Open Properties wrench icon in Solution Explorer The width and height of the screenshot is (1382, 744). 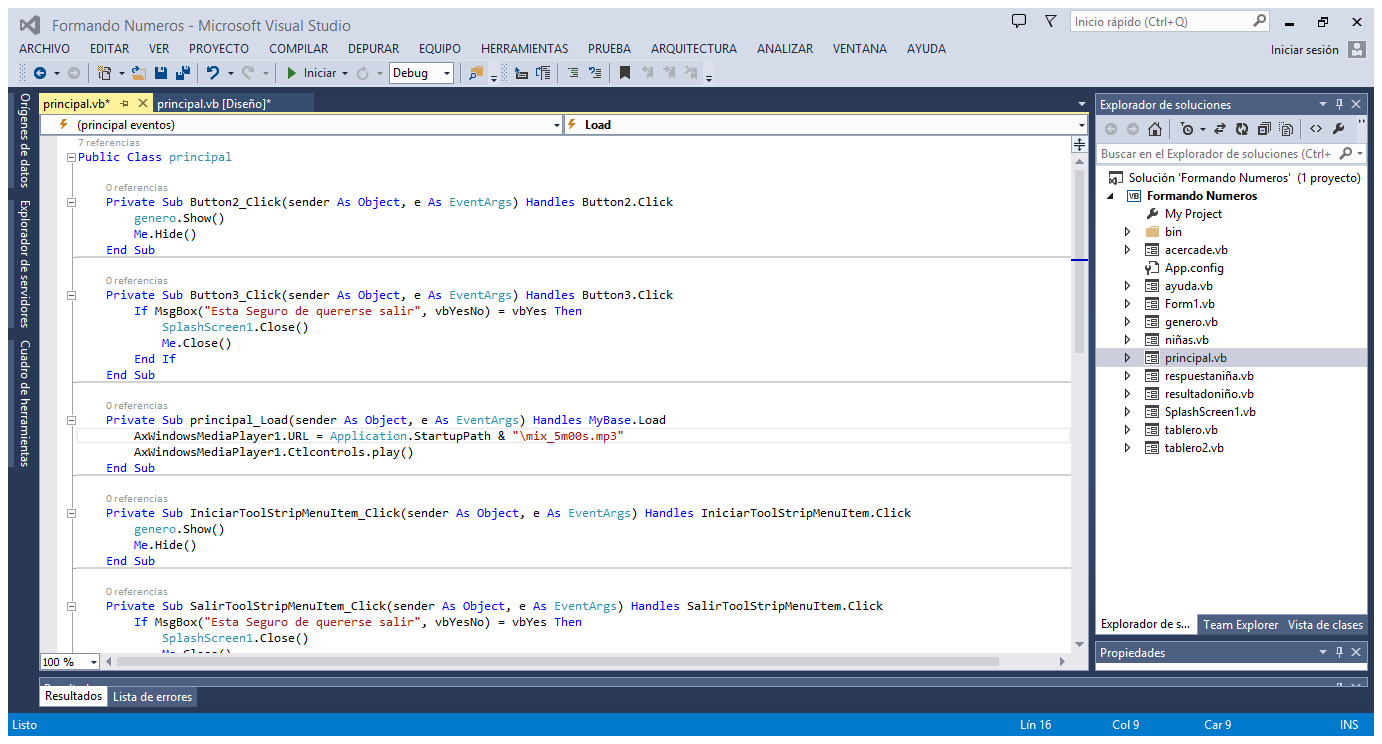click(x=1339, y=129)
